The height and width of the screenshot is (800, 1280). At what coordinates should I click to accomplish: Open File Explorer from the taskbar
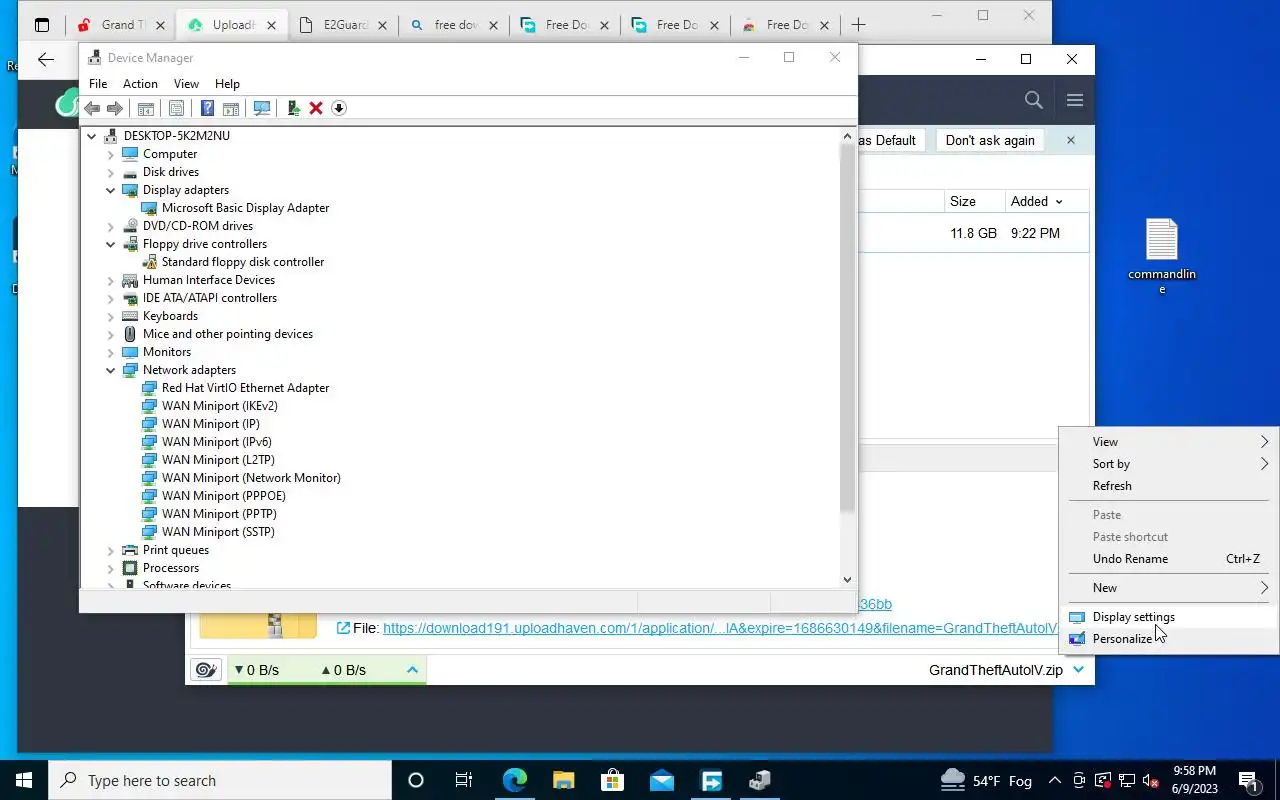pos(563,780)
